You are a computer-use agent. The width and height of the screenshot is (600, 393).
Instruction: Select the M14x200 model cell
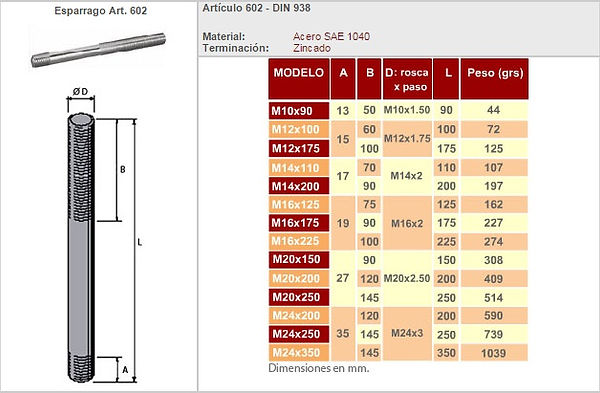click(299, 186)
